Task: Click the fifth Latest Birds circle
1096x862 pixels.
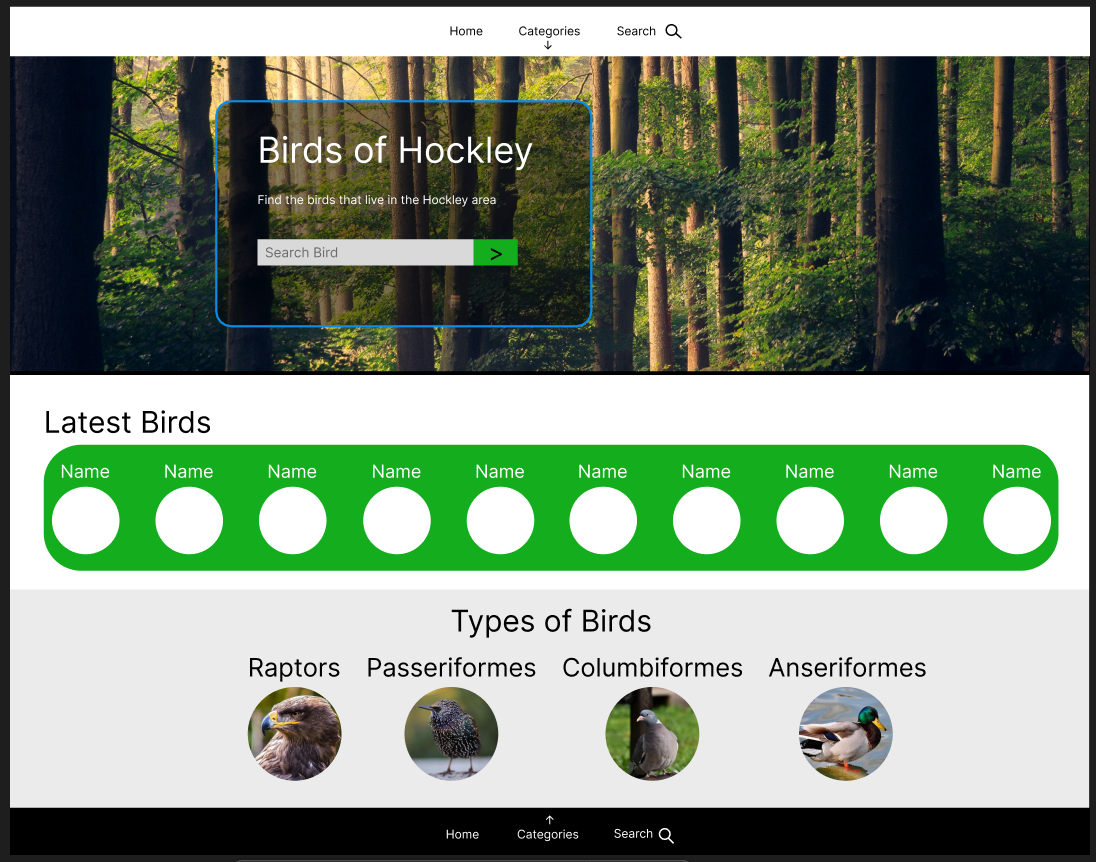Action: pos(500,521)
